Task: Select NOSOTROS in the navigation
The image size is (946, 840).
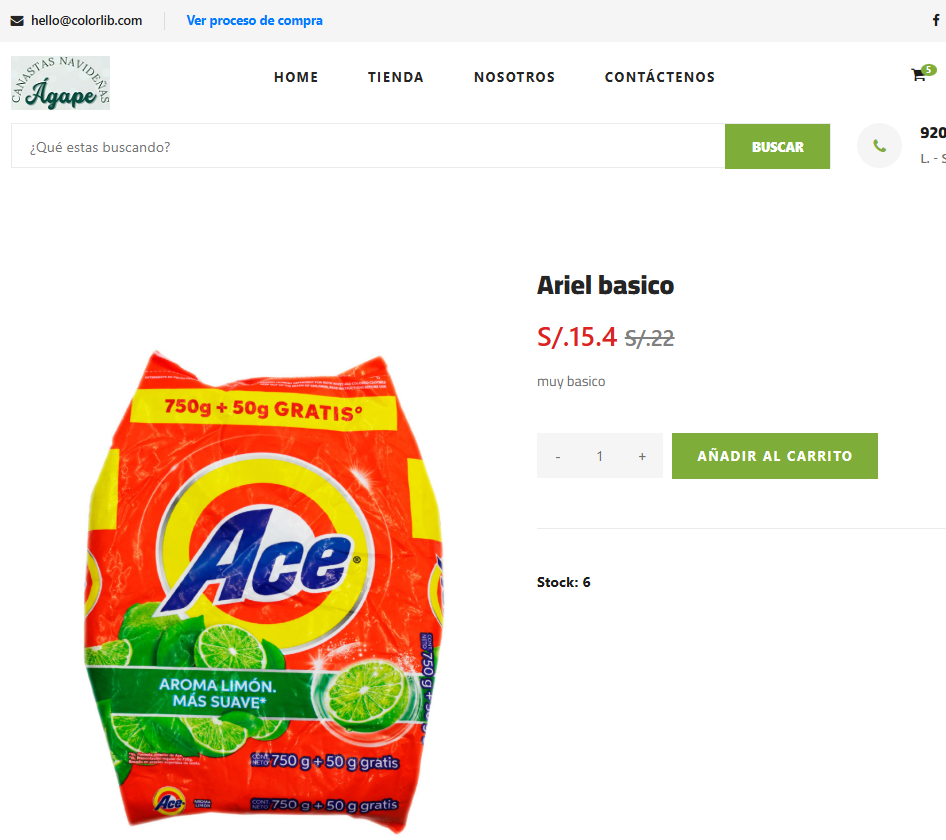Action: tap(514, 77)
